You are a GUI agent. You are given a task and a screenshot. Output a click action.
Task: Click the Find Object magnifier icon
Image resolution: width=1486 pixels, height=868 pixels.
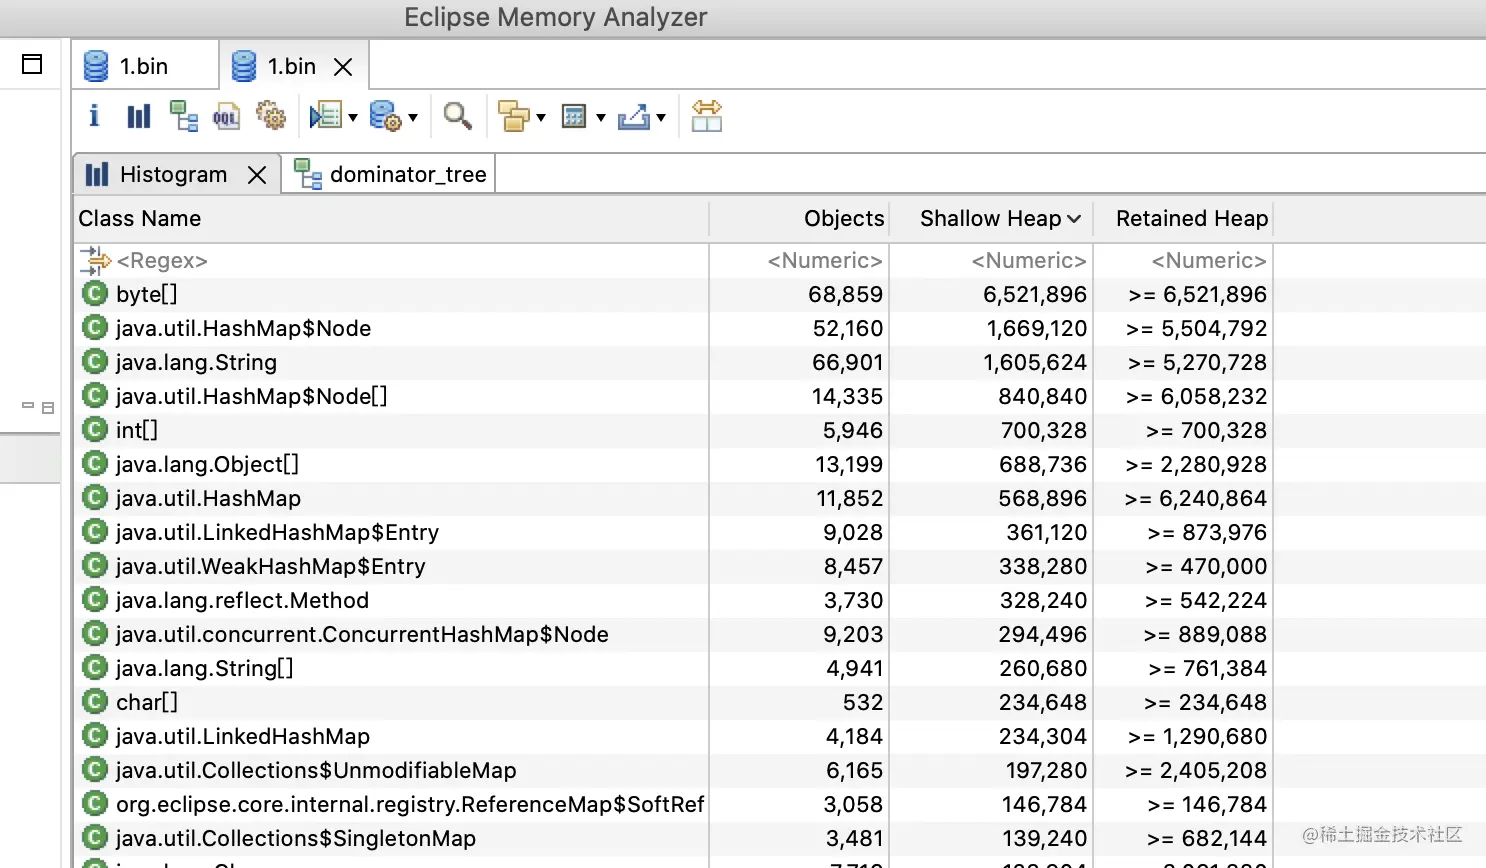click(x=457, y=116)
